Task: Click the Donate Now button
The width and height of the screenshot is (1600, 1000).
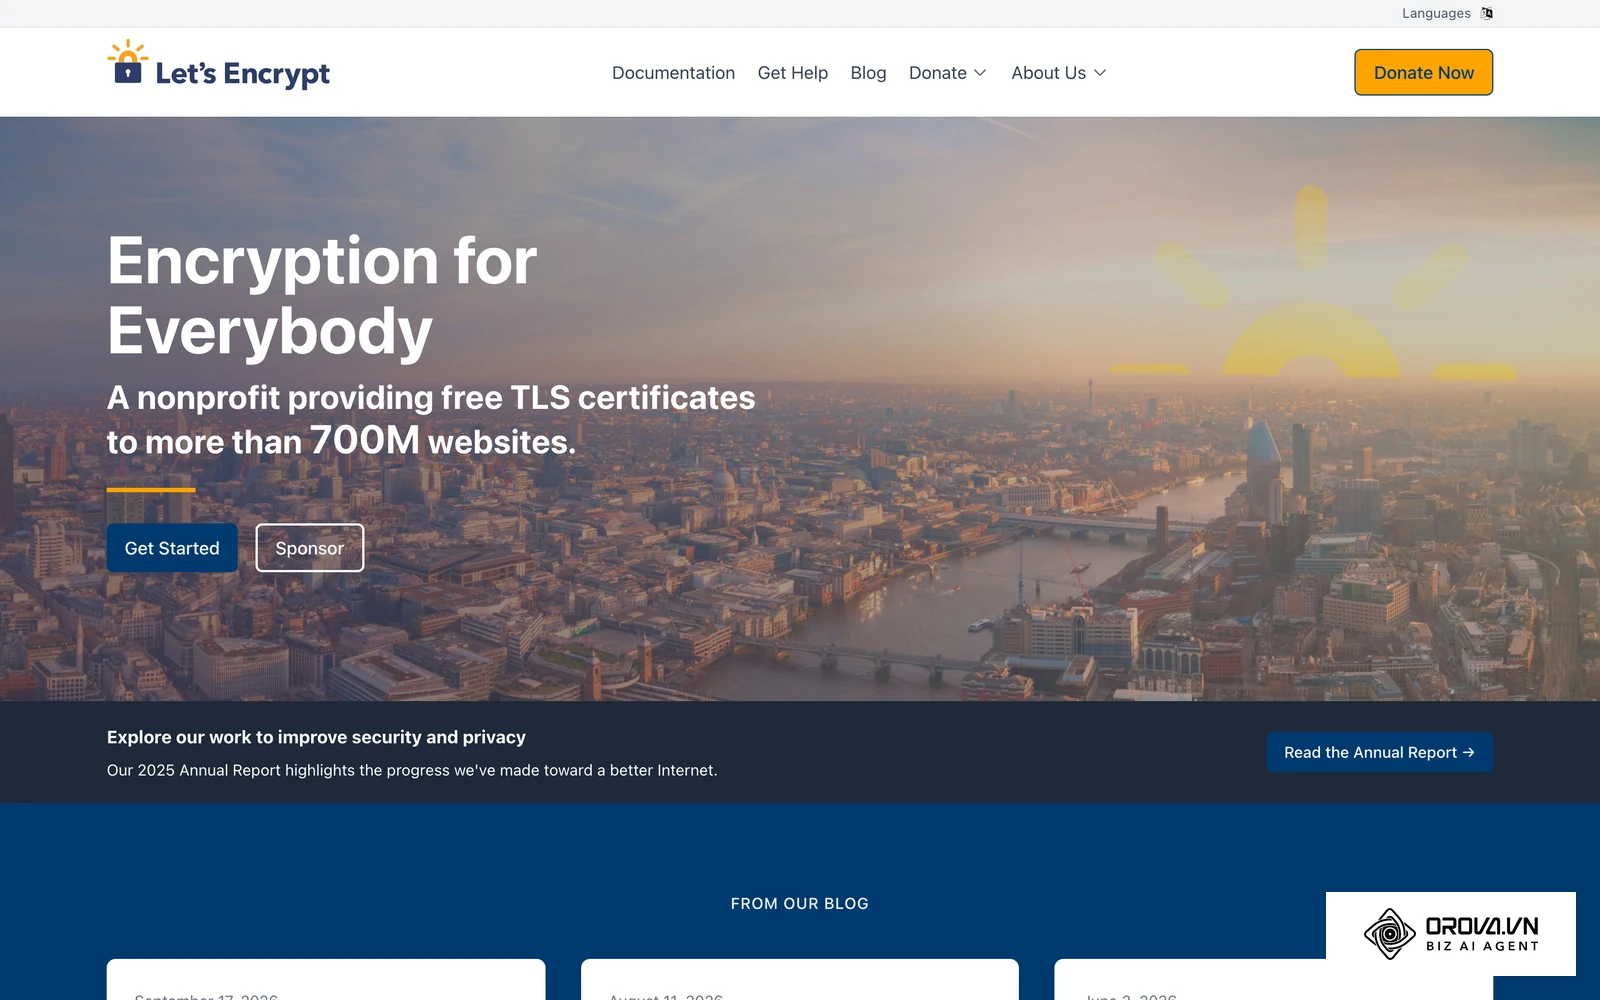Action: (1423, 73)
